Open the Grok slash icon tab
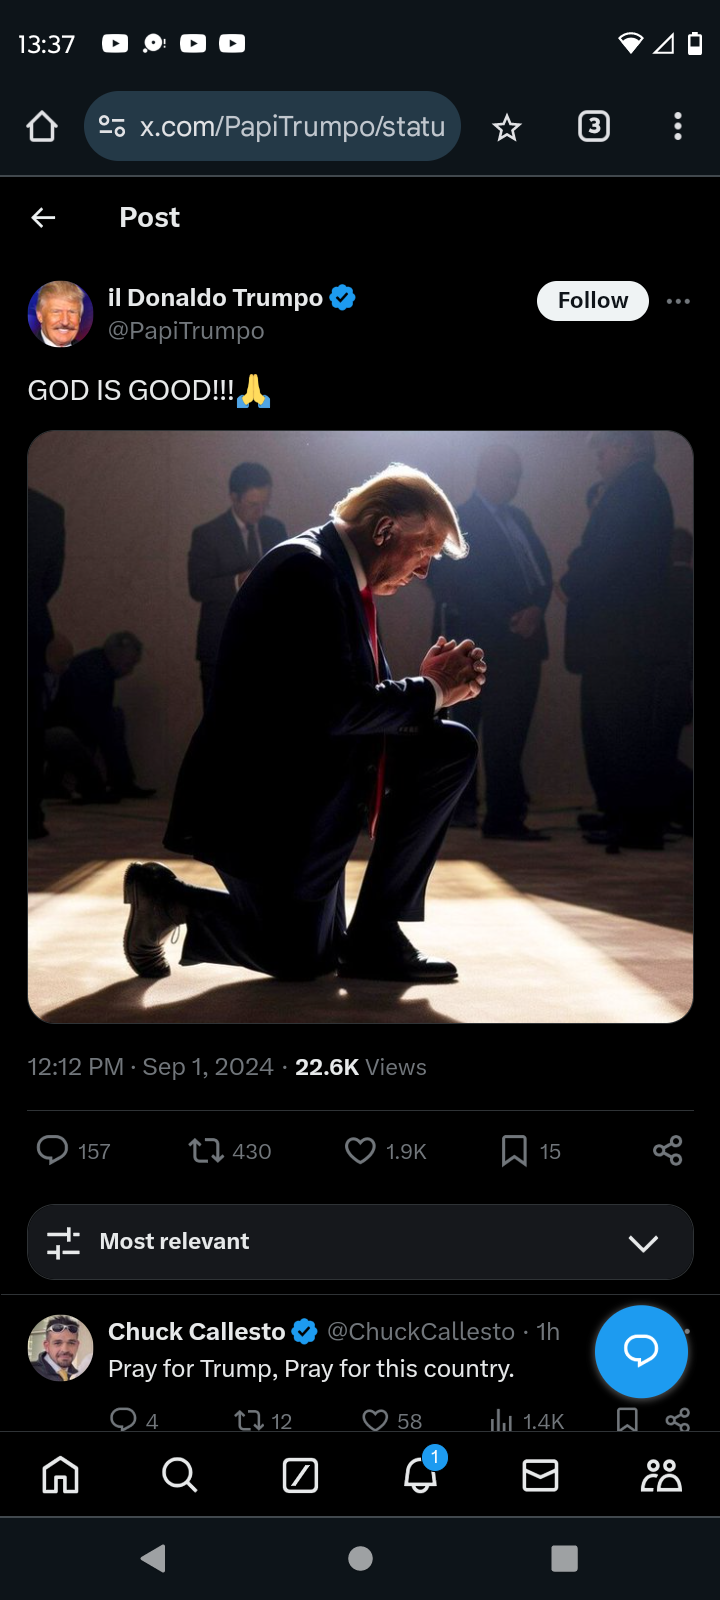The width and height of the screenshot is (720, 1600). 300,1475
